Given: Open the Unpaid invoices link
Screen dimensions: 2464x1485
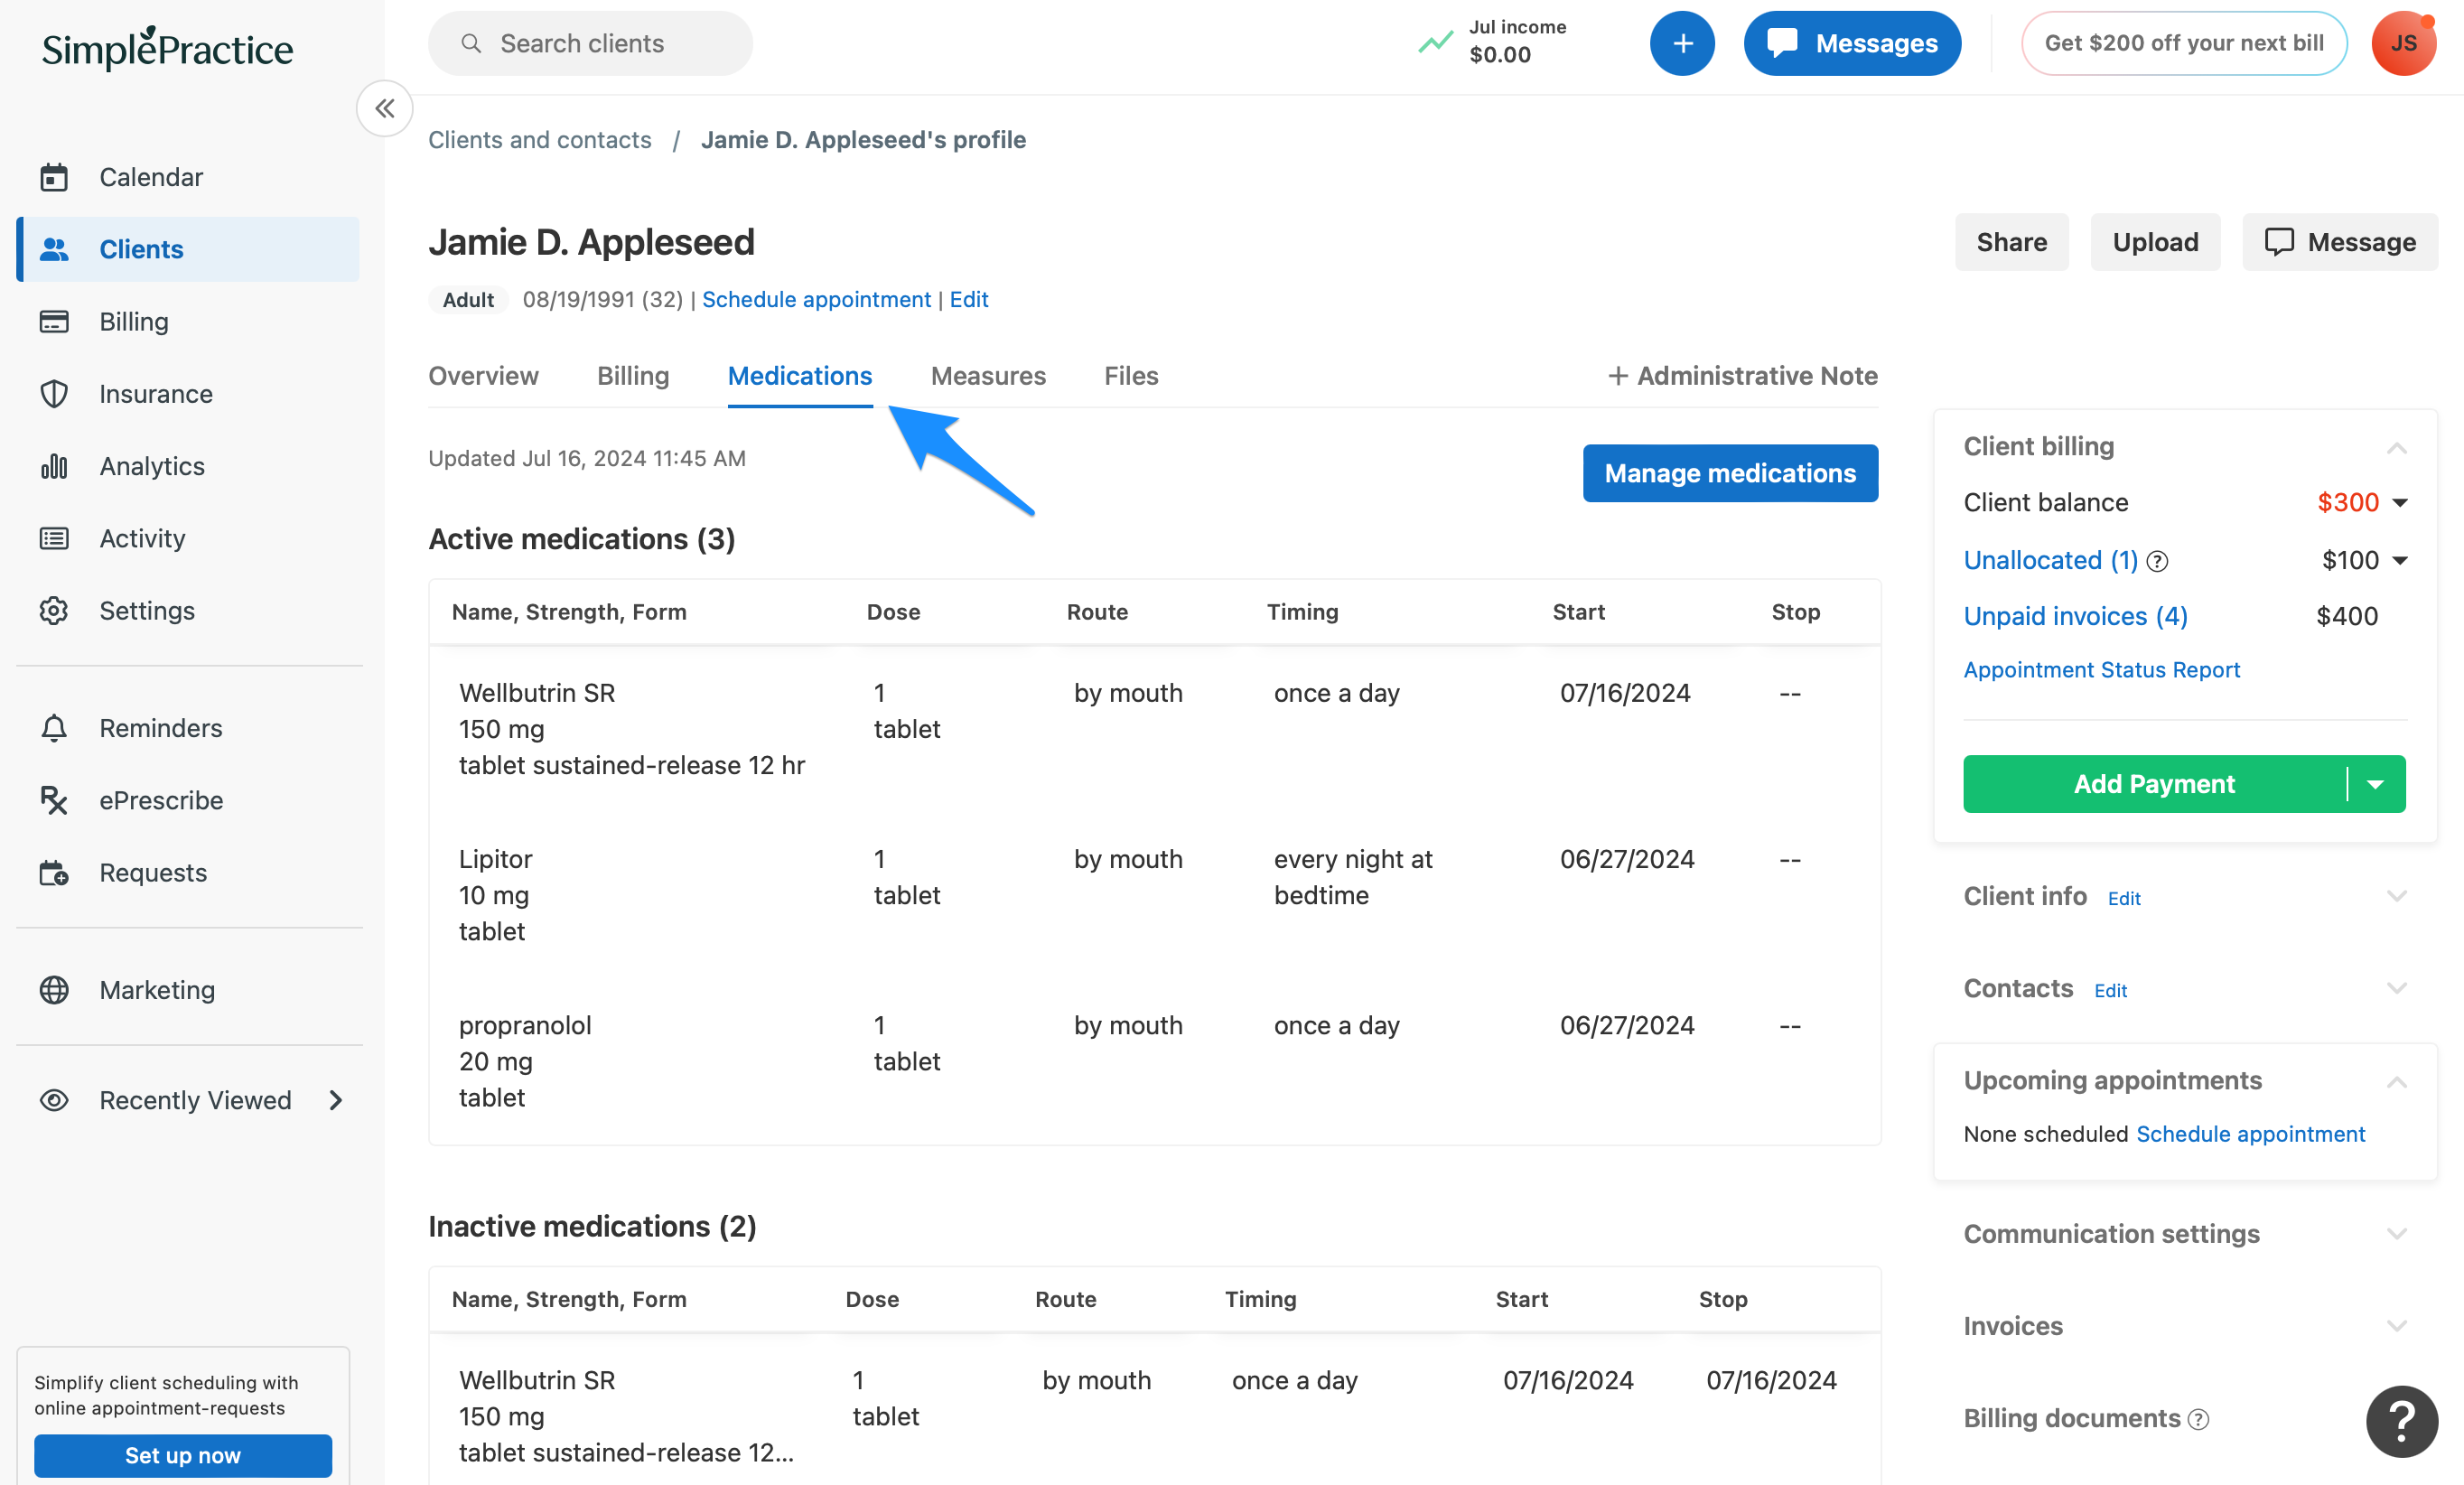Looking at the screenshot, I should pyautogui.click(x=2074, y=616).
